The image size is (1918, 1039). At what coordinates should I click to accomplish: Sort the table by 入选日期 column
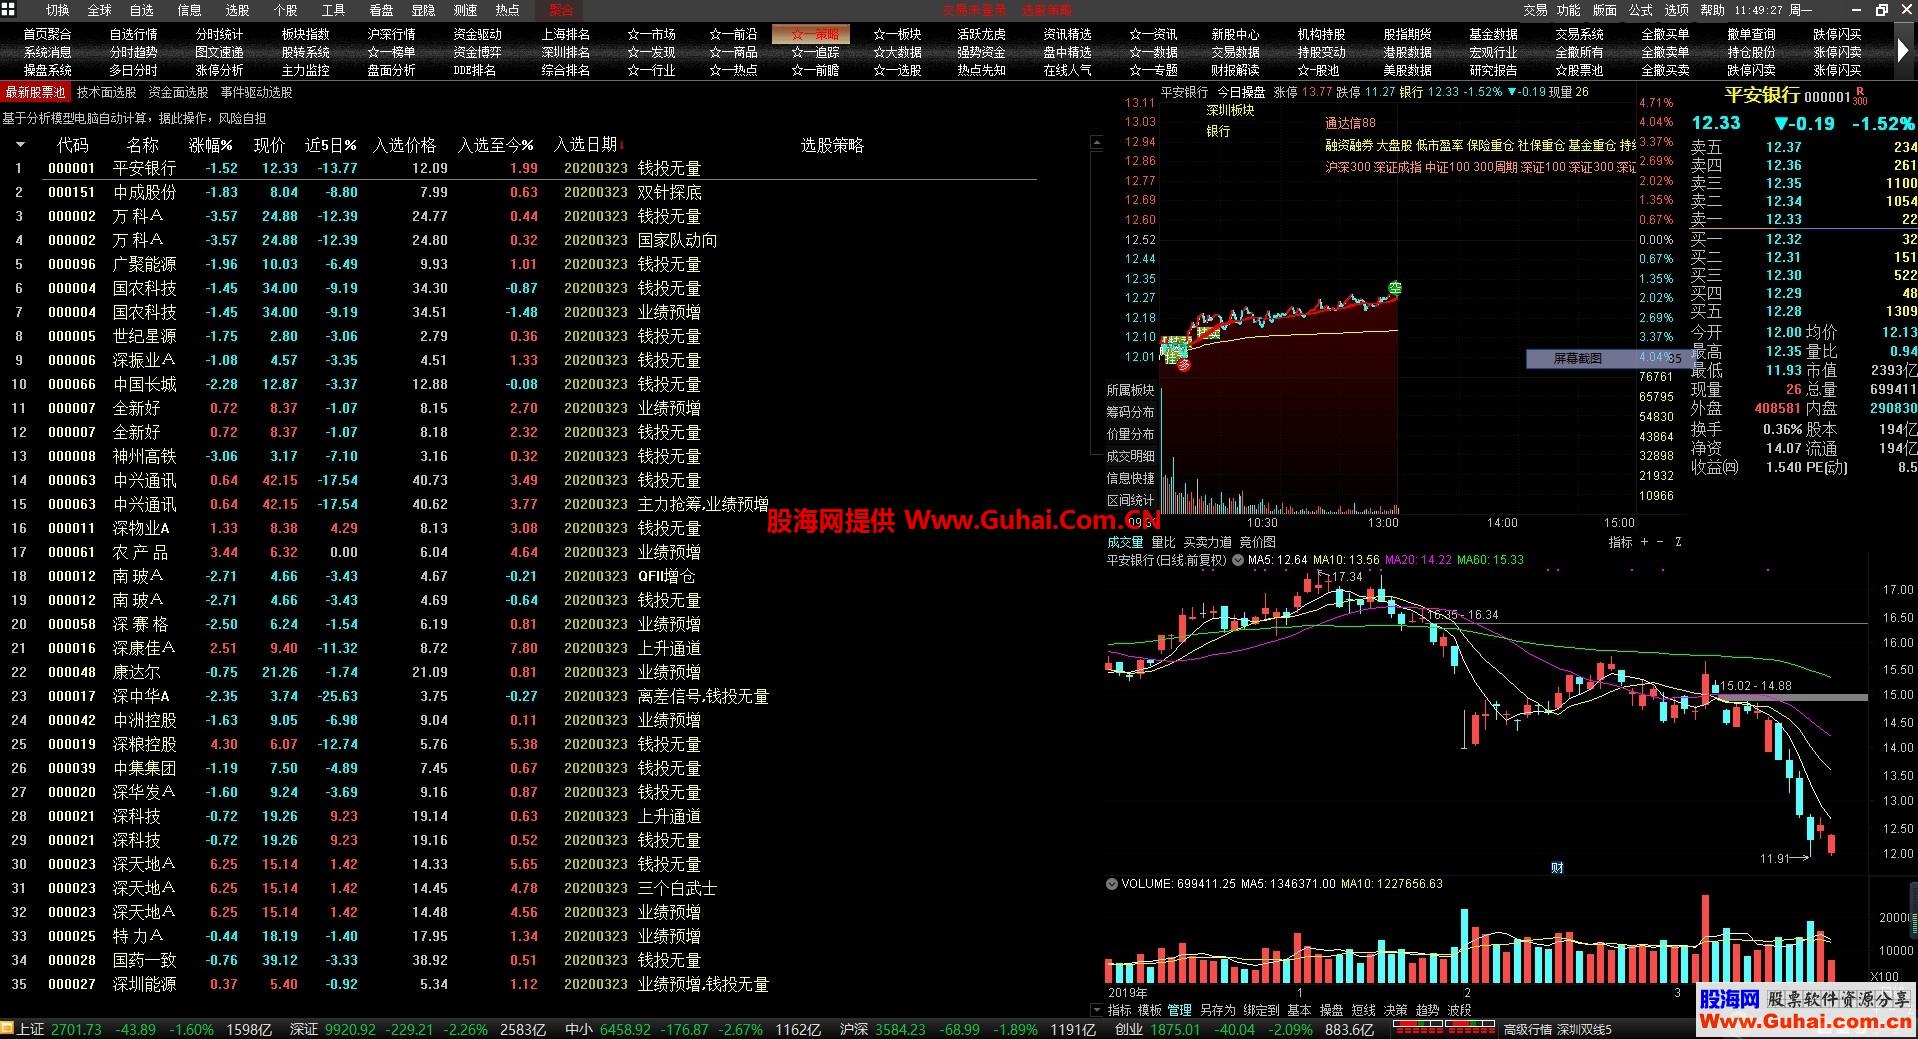[x=588, y=145]
